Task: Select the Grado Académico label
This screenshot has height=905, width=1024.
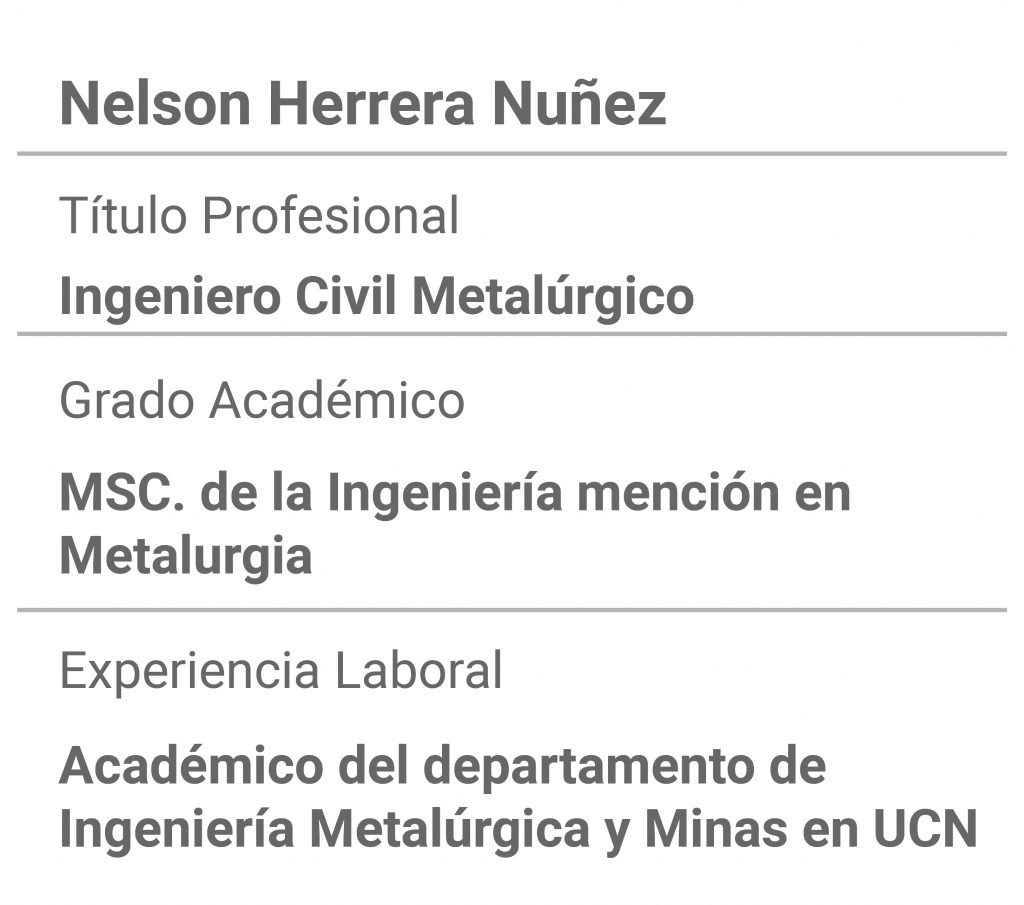Action: pyautogui.click(x=262, y=400)
